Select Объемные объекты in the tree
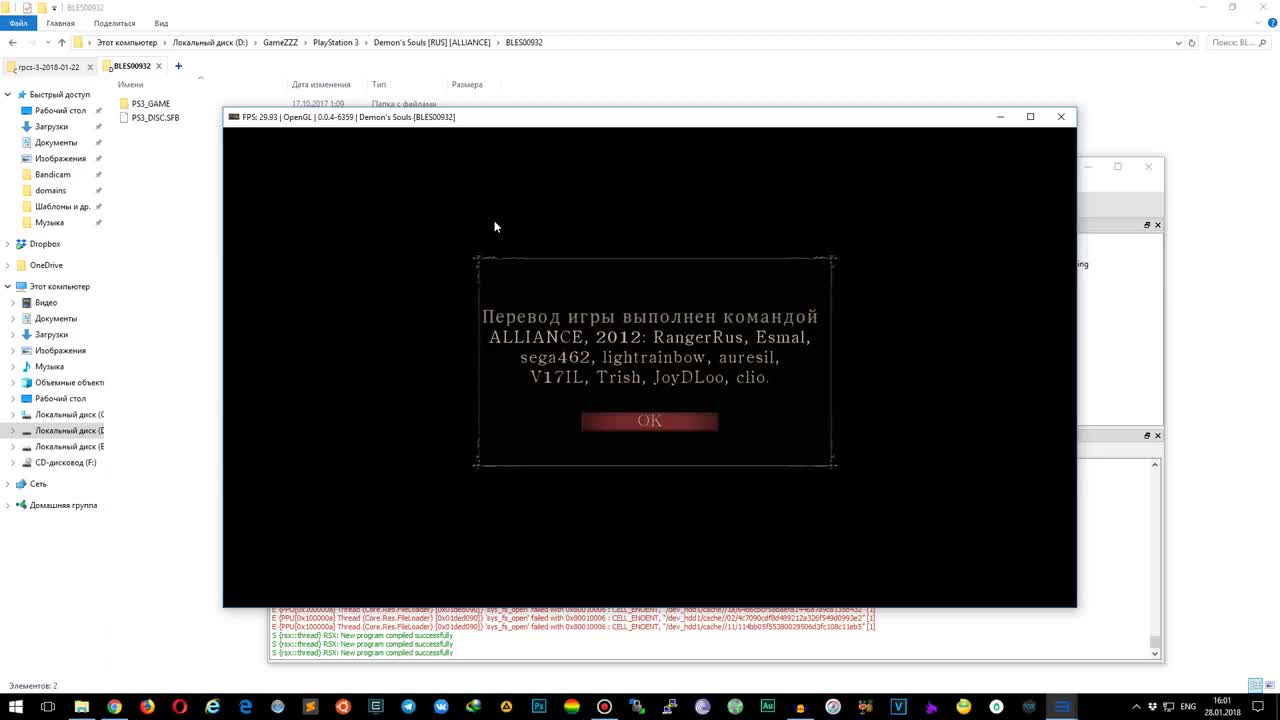 coord(69,383)
